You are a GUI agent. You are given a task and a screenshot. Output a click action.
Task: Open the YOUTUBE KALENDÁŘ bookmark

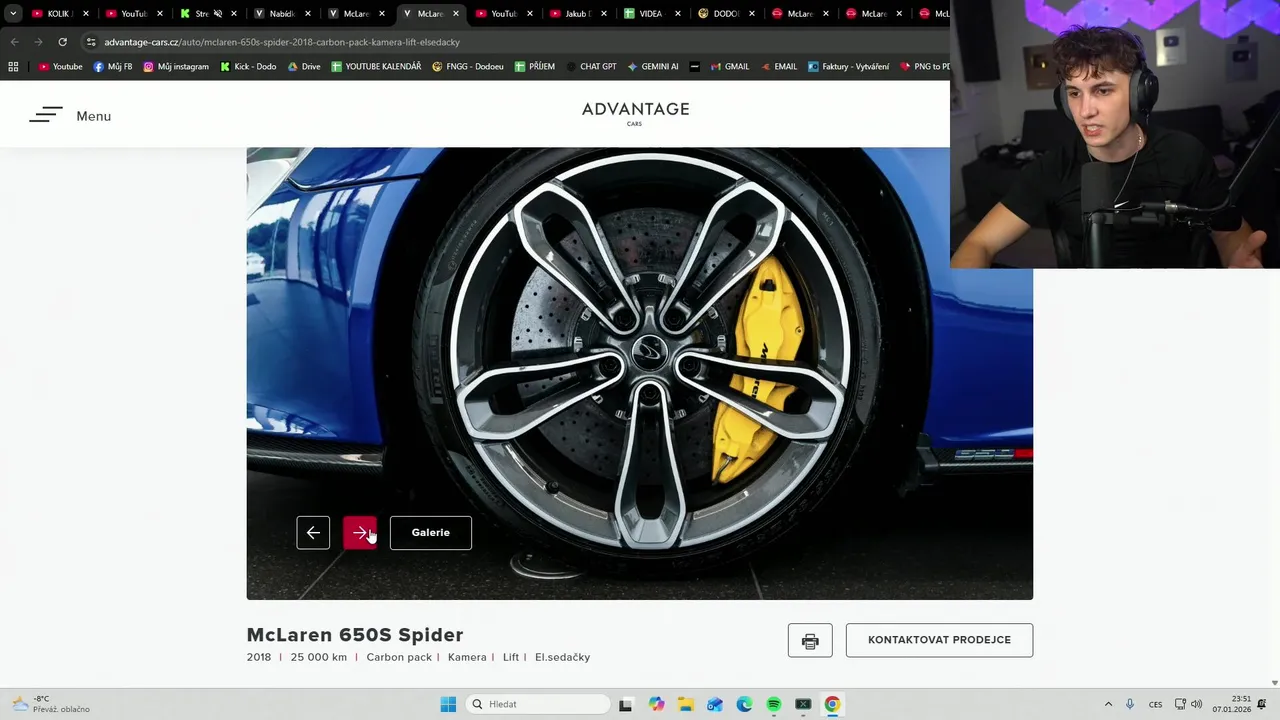(376, 66)
